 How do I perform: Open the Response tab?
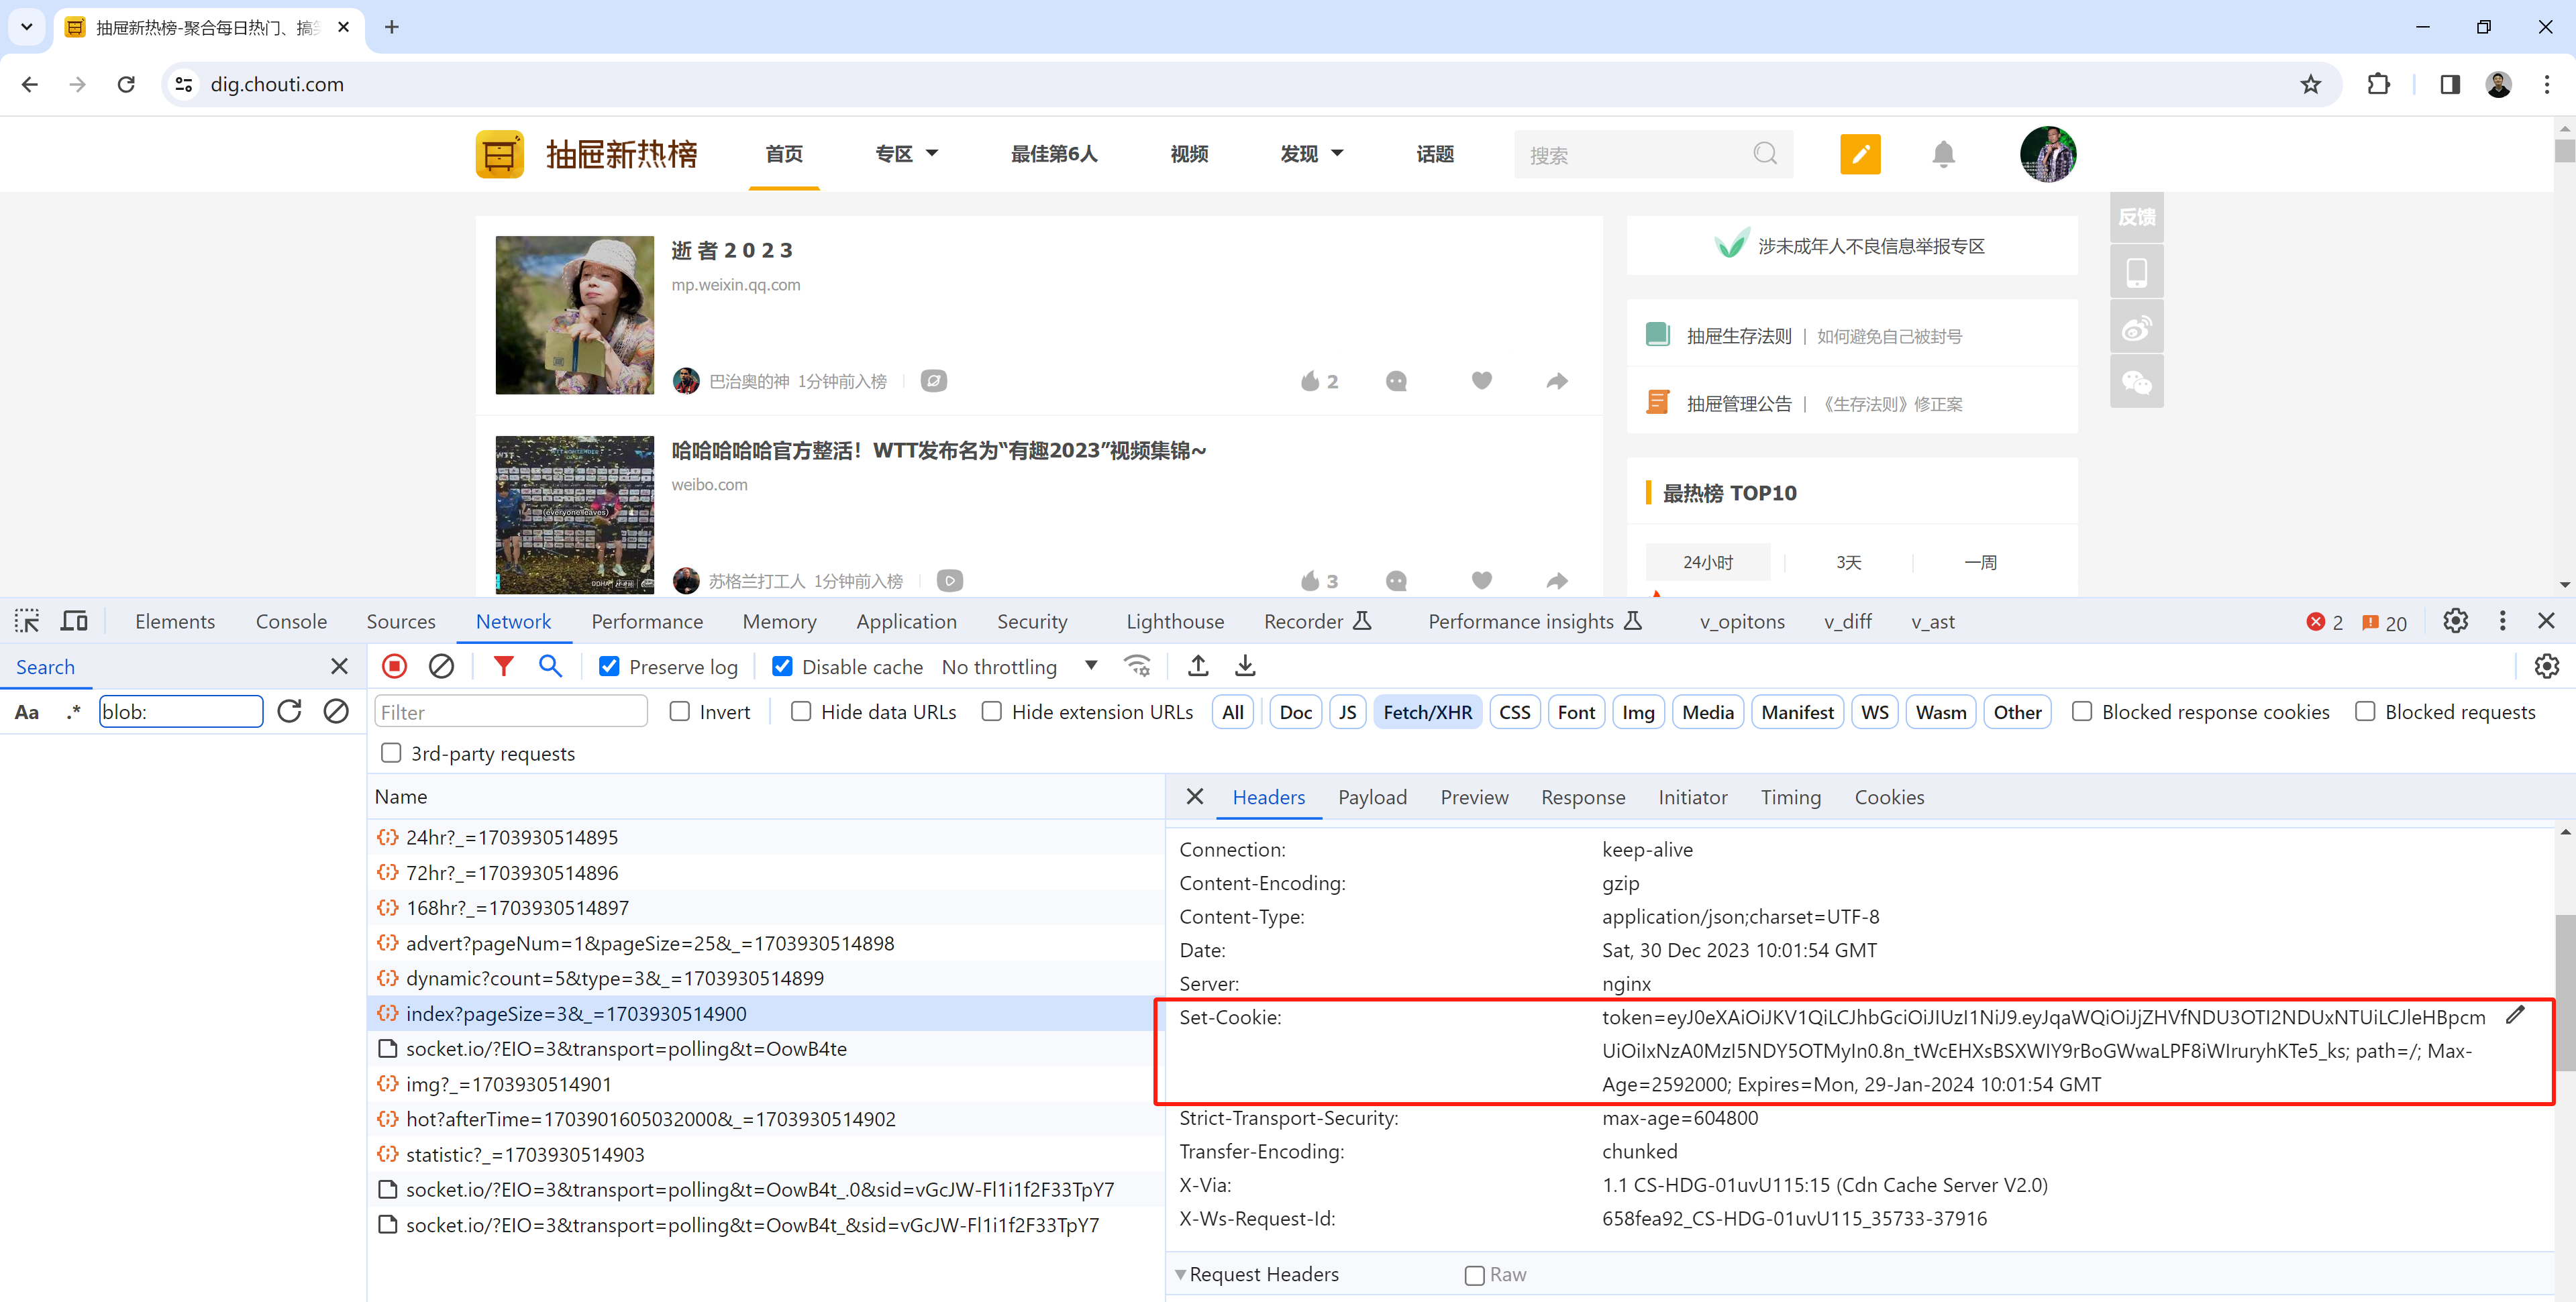point(1583,797)
